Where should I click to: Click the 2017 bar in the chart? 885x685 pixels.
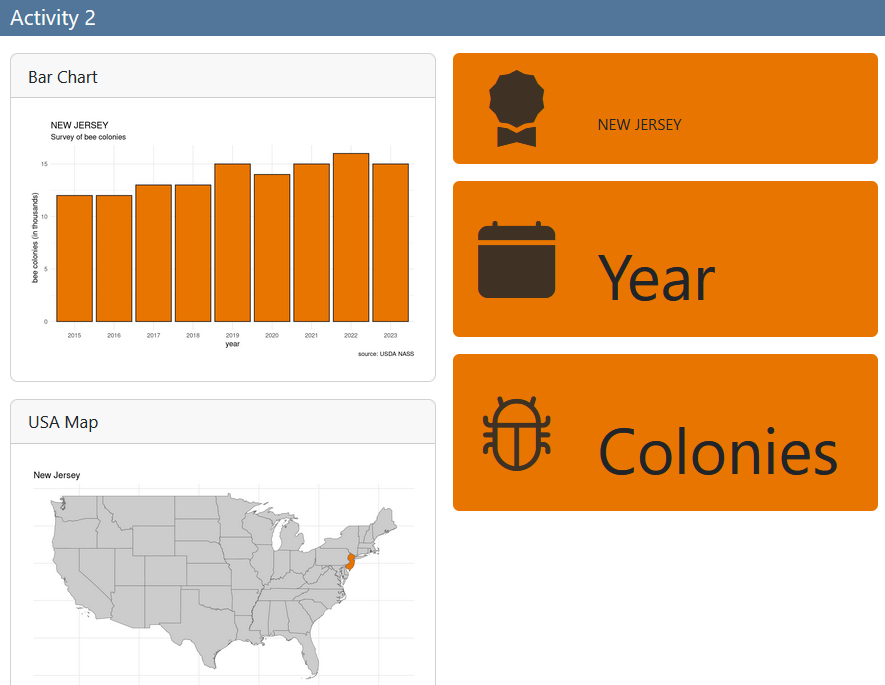click(x=153, y=253)
